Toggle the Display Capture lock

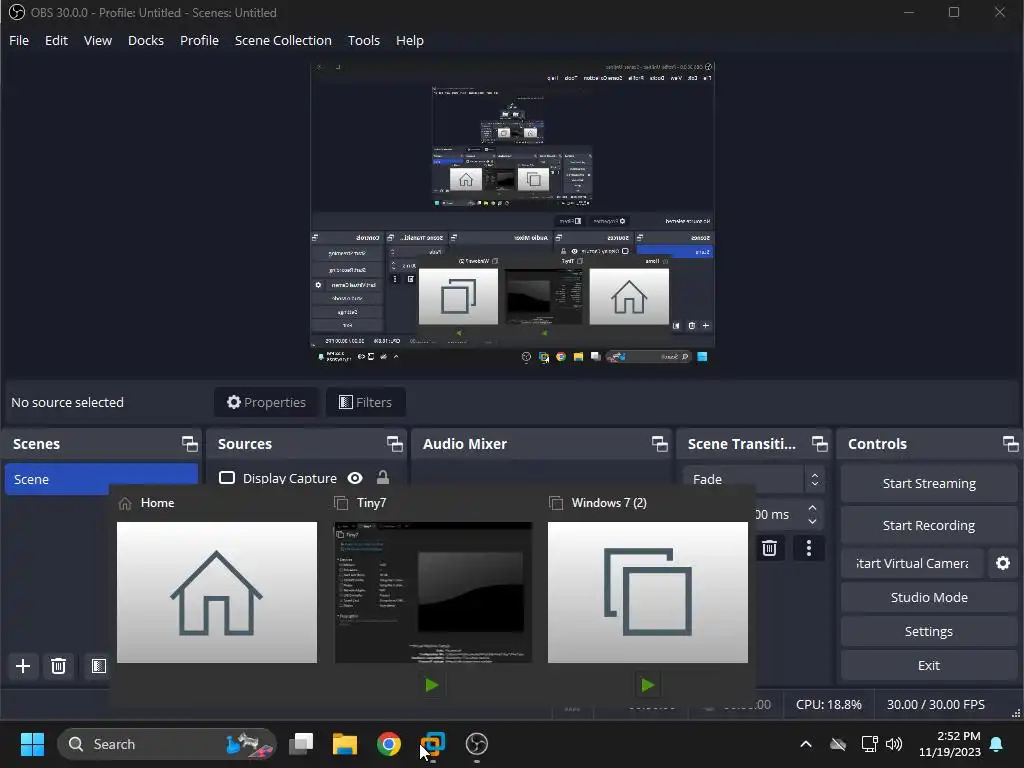click(383, 478)
